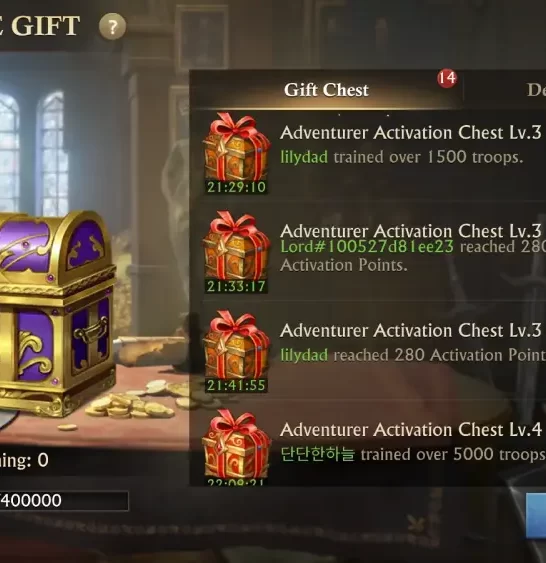
Task: Click the Korean player name 단단한하늘
Action: point(317,454)
